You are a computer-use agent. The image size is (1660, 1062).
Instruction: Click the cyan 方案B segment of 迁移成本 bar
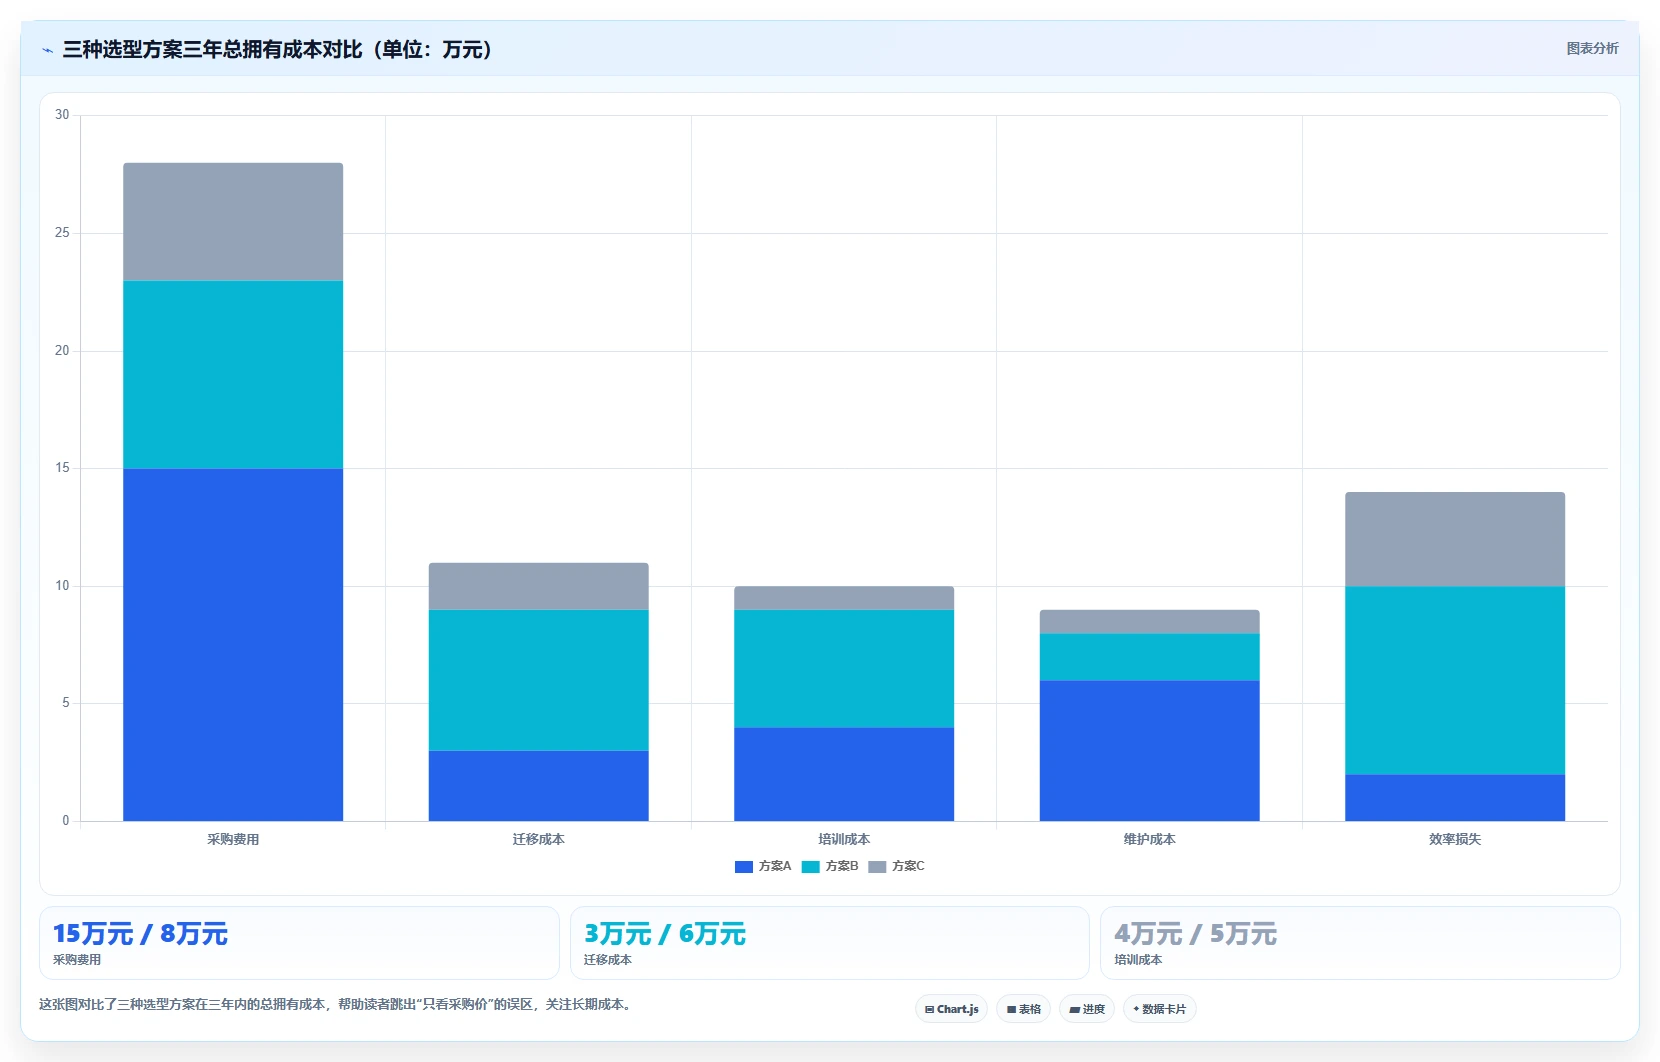coord(538,680)
